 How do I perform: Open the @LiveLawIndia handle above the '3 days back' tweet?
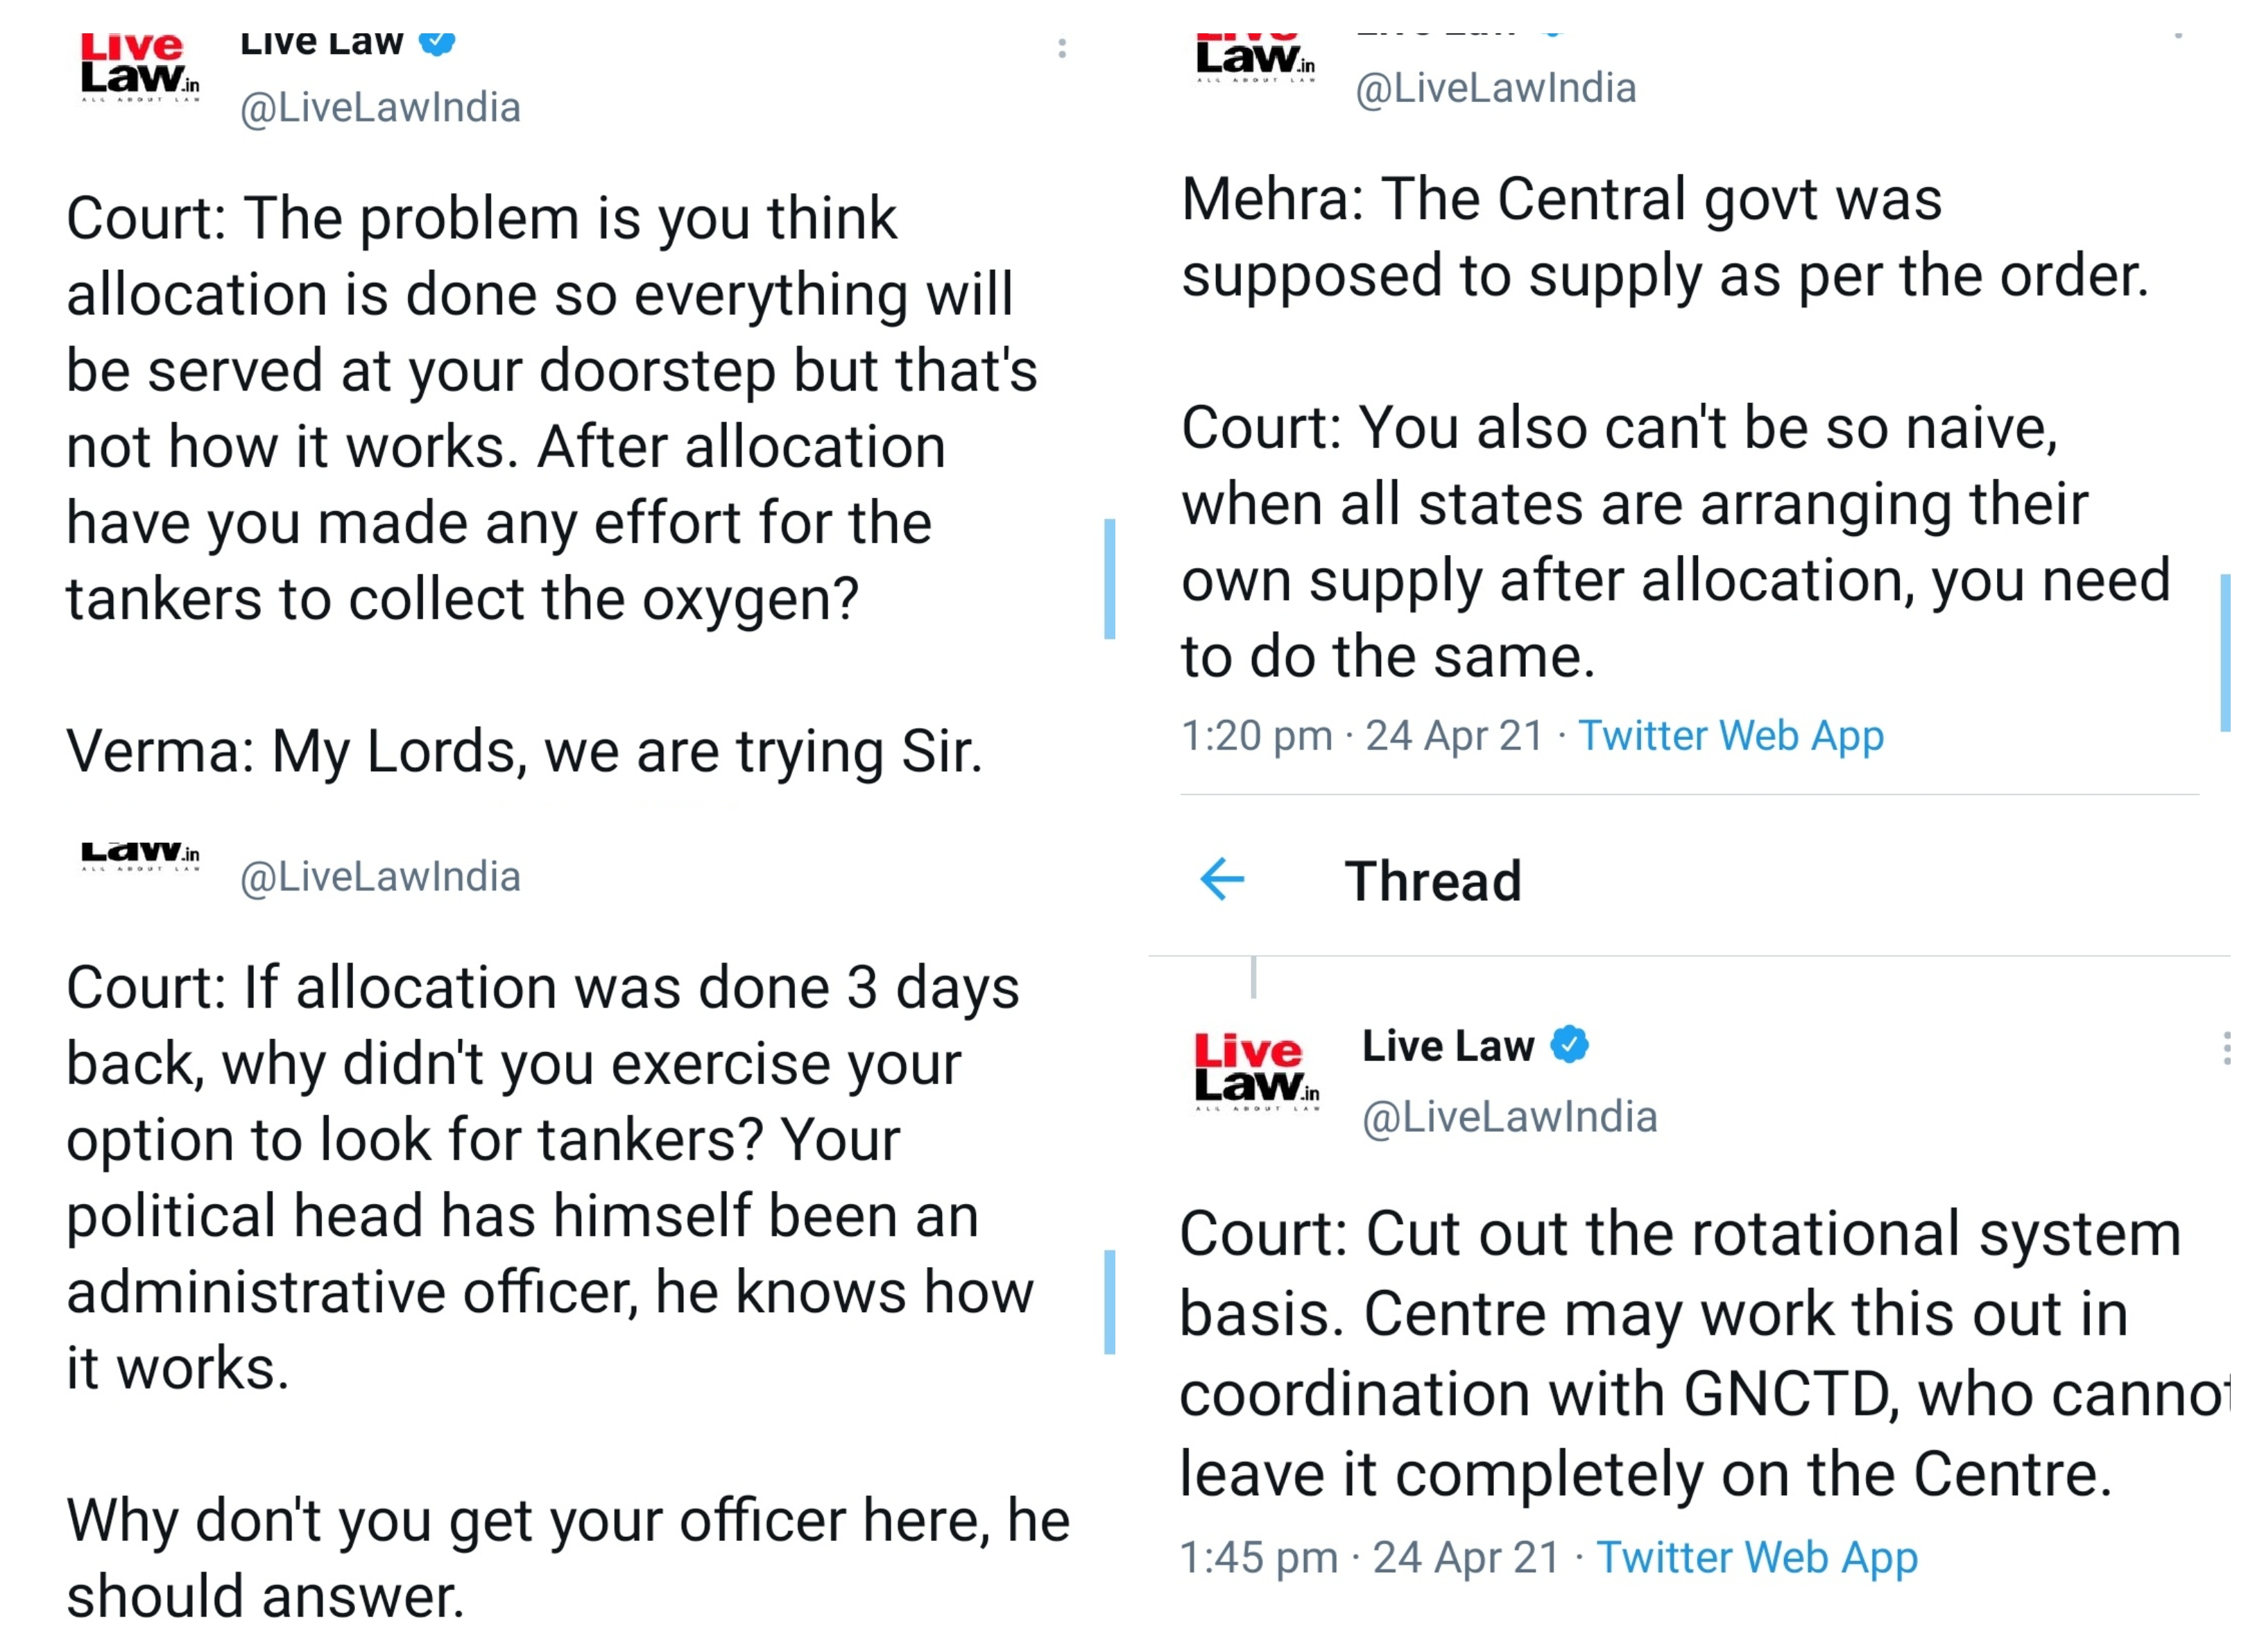pos(380,877)
